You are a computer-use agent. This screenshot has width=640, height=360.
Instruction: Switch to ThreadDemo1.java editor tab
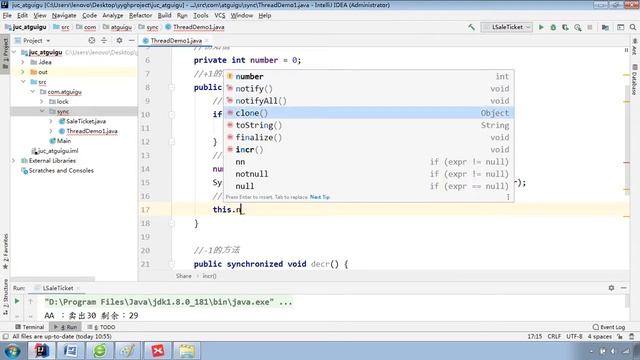click(176, 40)
